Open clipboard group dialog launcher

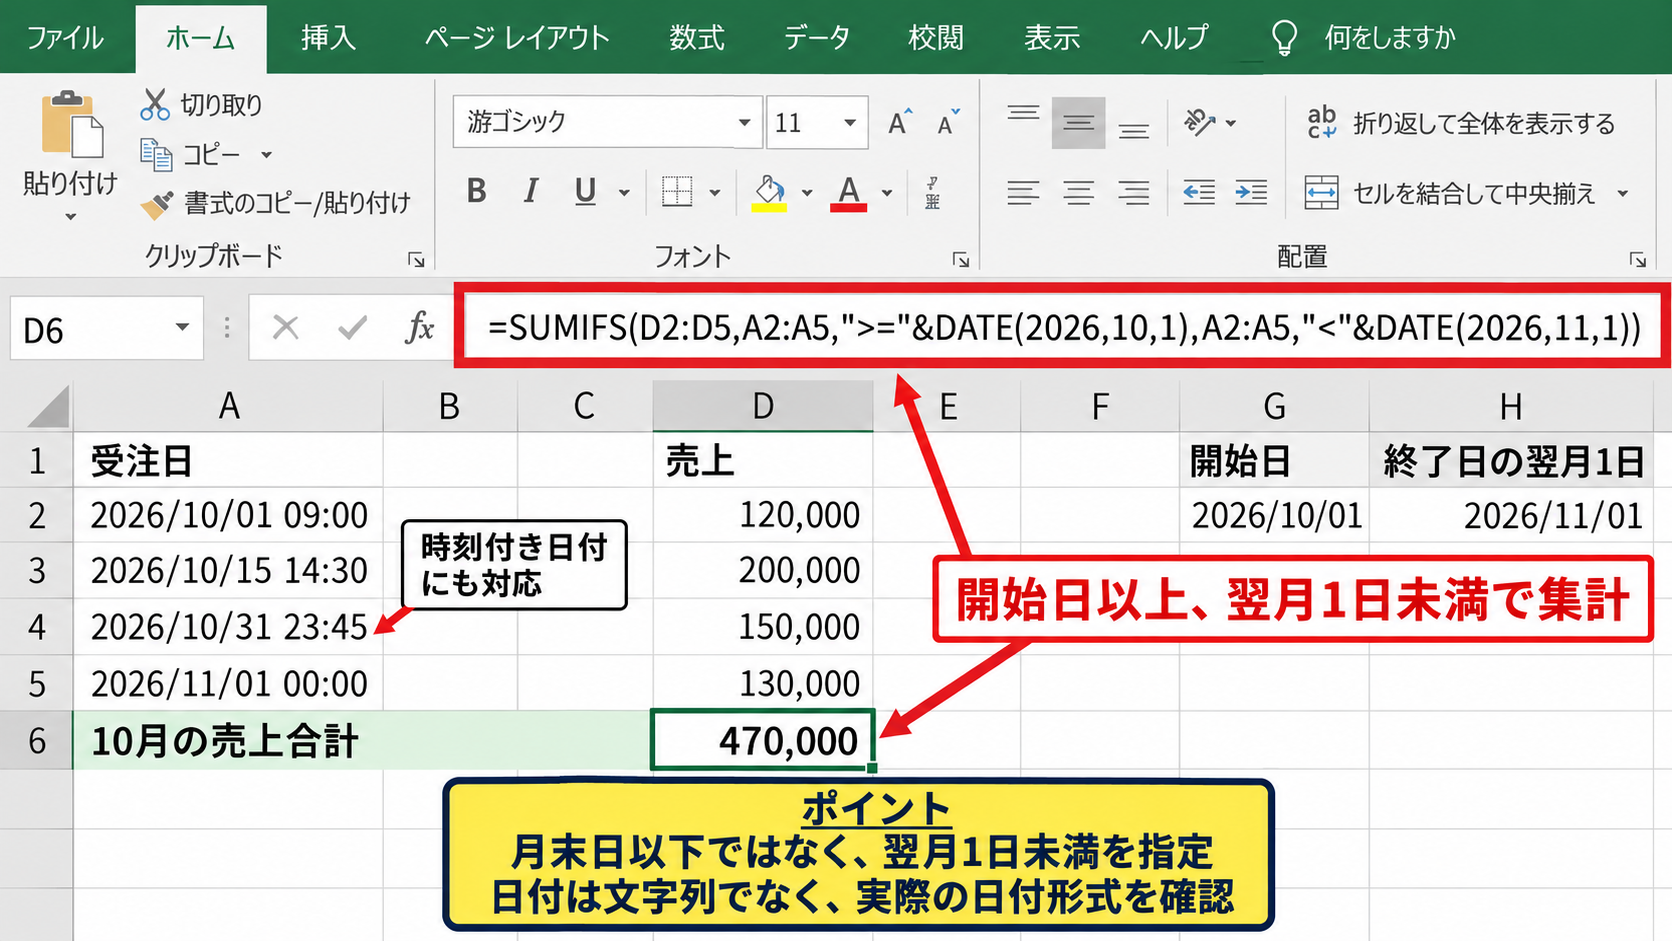(x=416, y=260)
